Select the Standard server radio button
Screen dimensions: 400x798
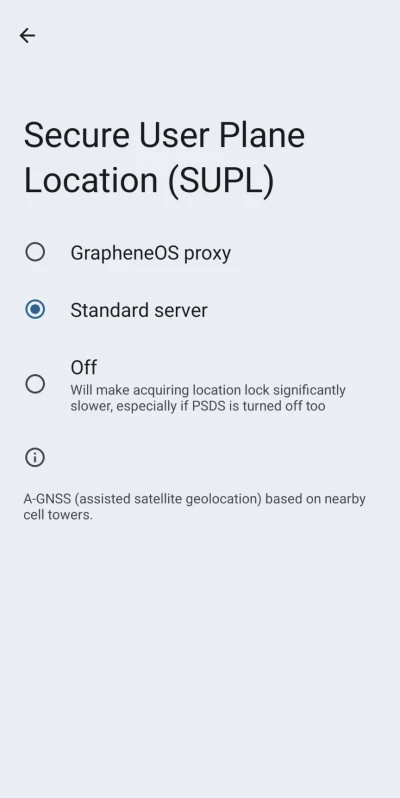click(x=35, y=309)
